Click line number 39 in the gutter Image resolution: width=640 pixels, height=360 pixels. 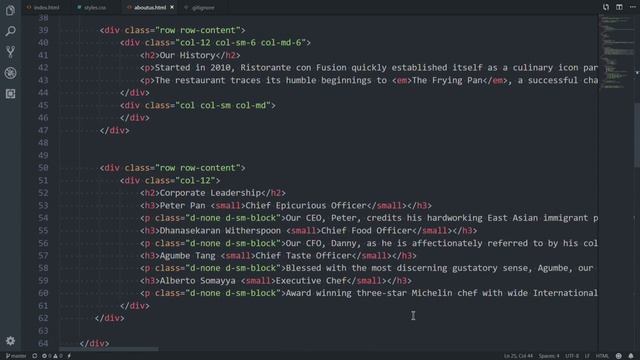click(43, 30)
